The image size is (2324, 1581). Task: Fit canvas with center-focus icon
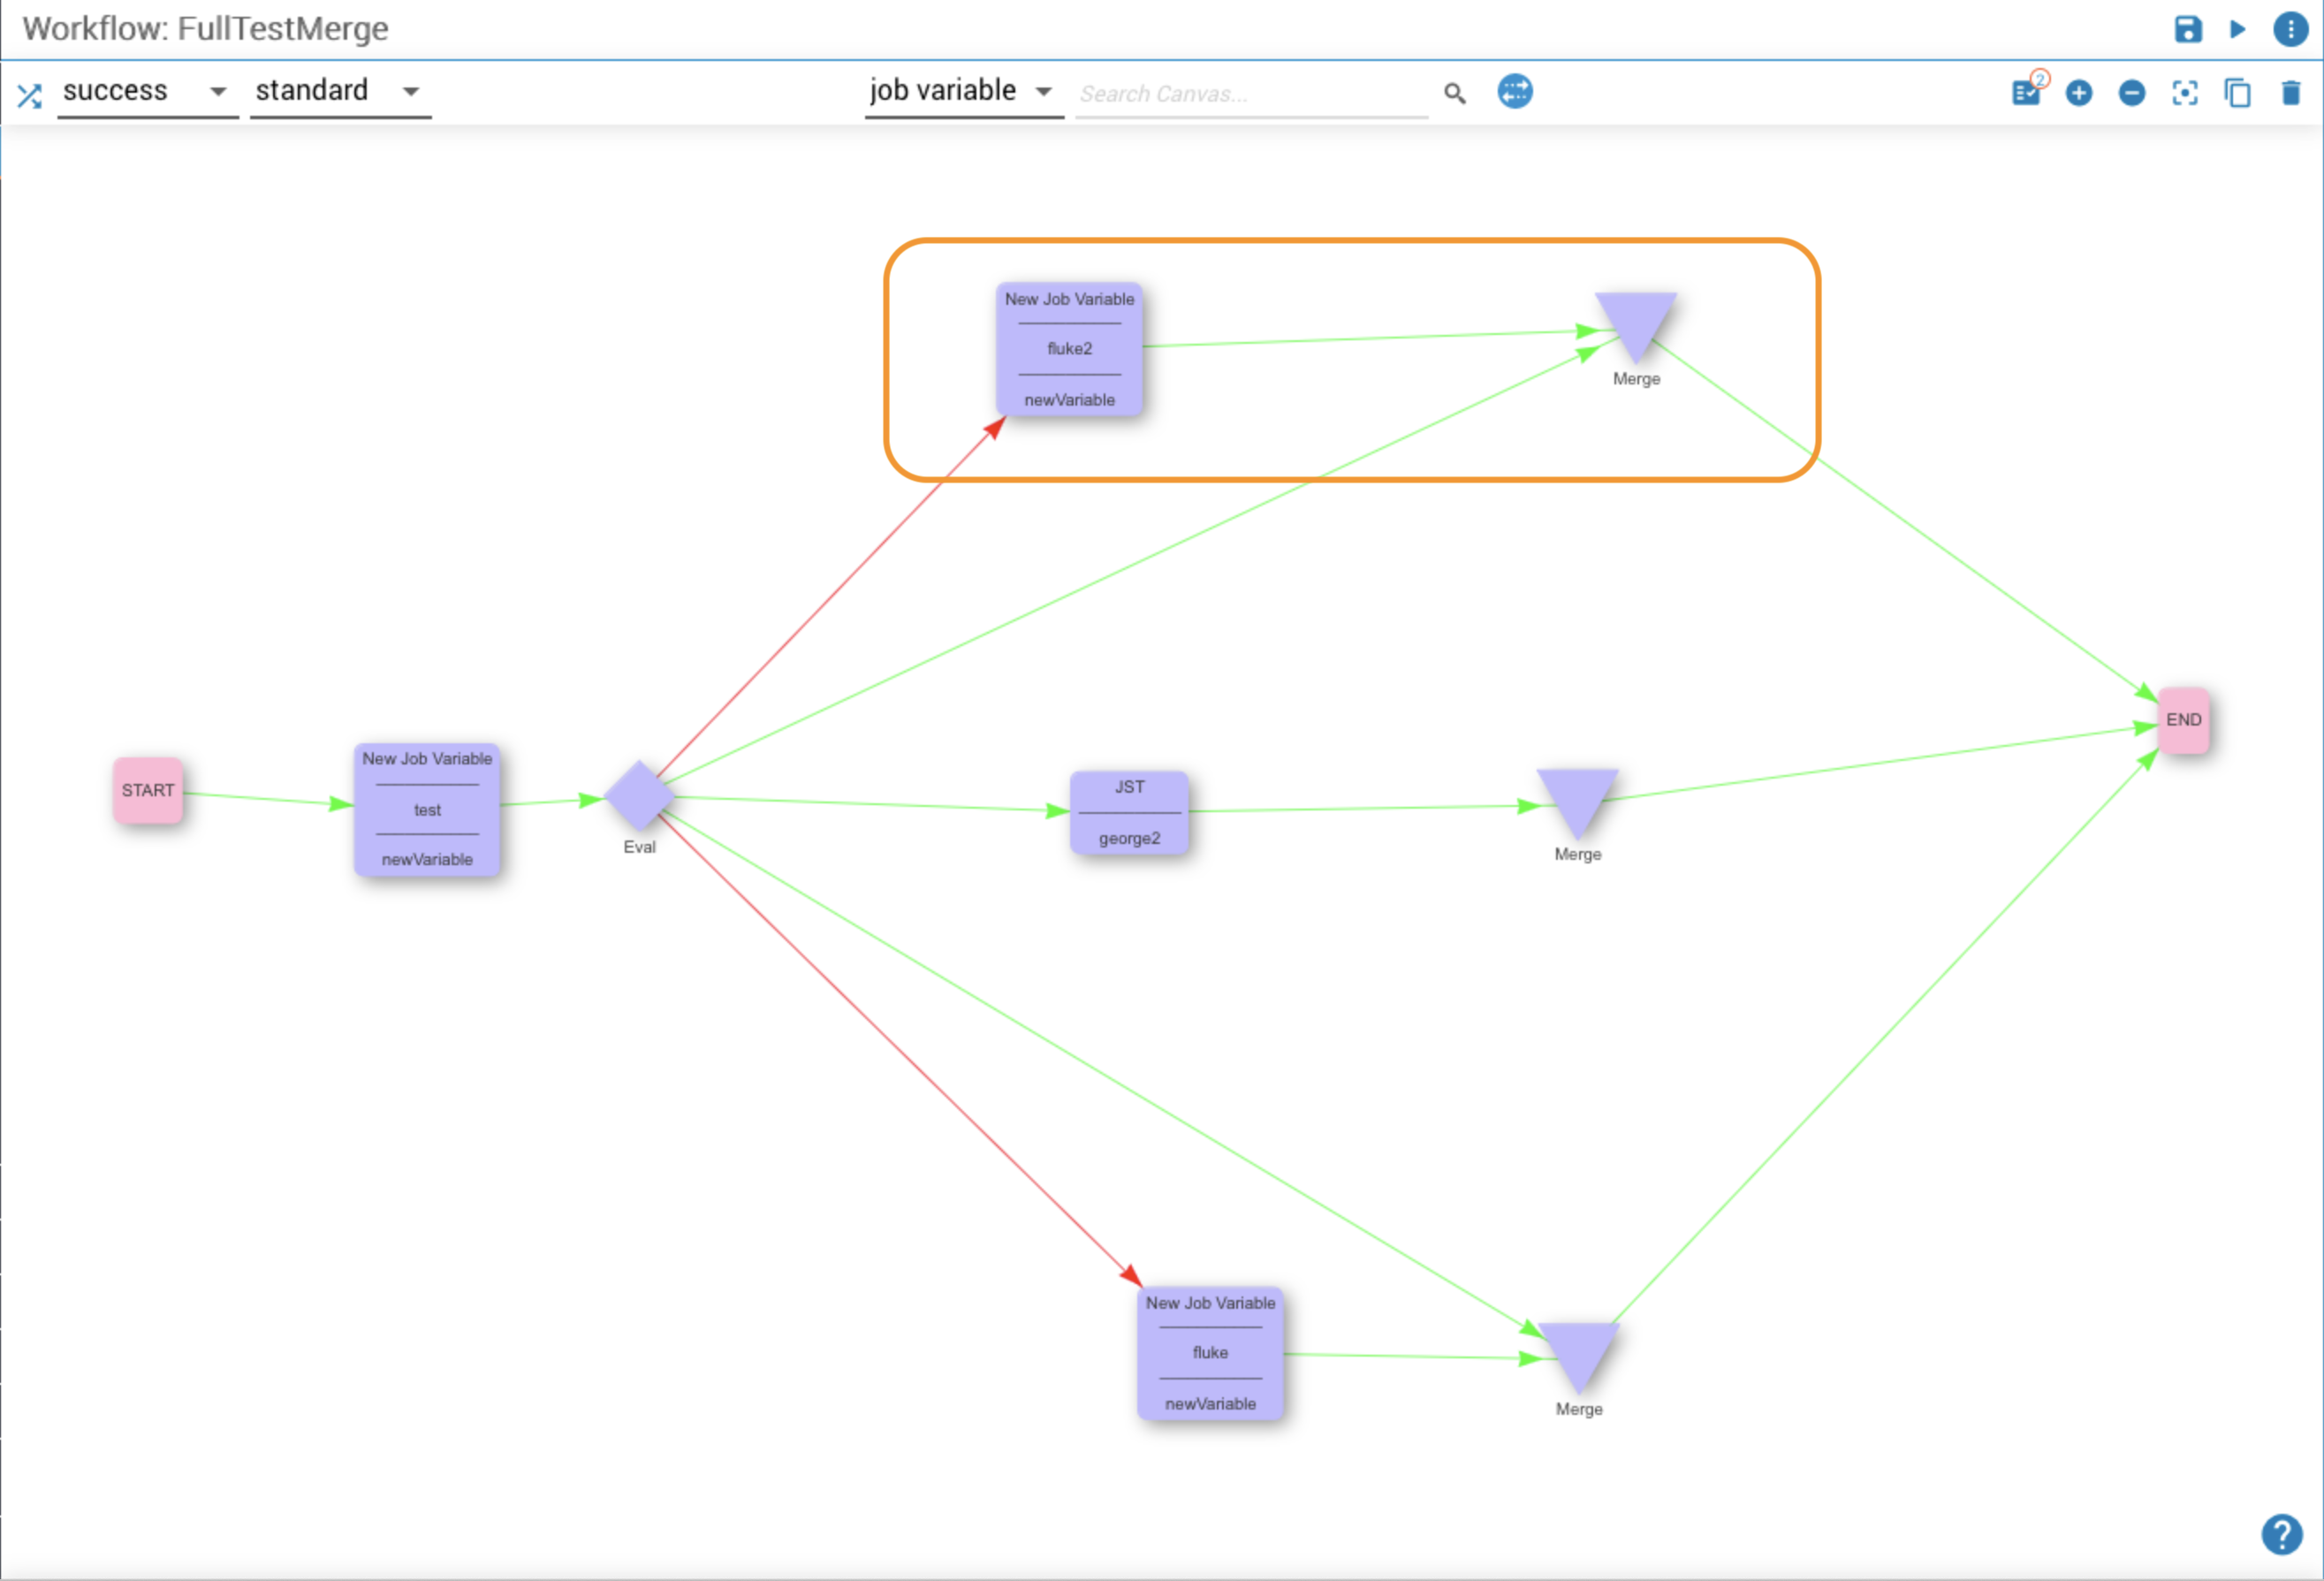[x=2185, y=93]
